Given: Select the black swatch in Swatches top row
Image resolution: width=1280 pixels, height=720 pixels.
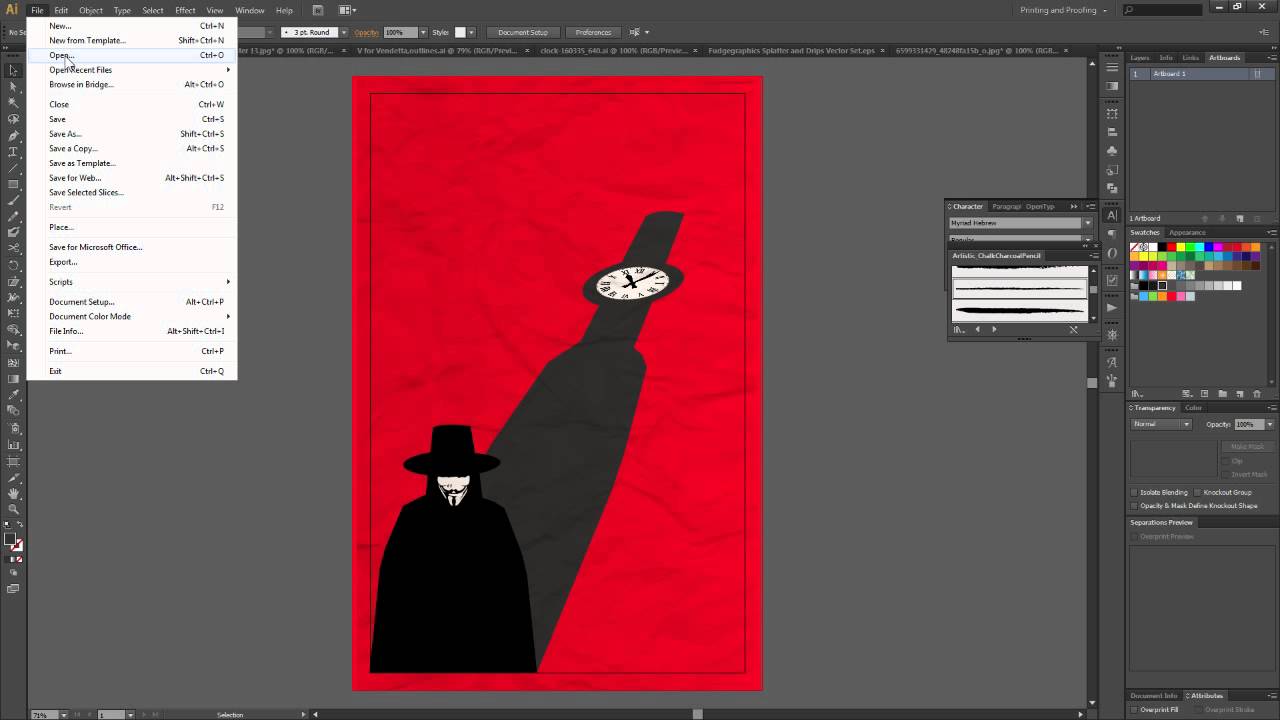Looking at the screenshot, I should (x=1162, y=247).
